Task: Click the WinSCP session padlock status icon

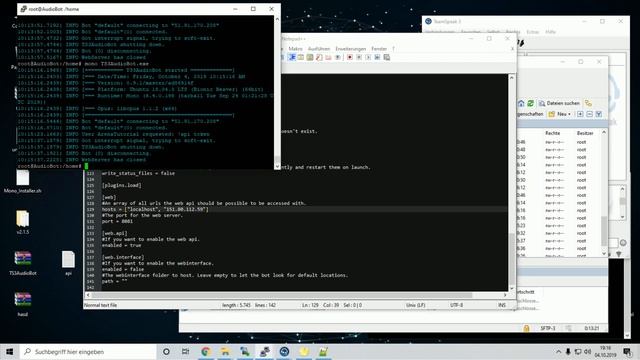Action: tap(526, 328)
